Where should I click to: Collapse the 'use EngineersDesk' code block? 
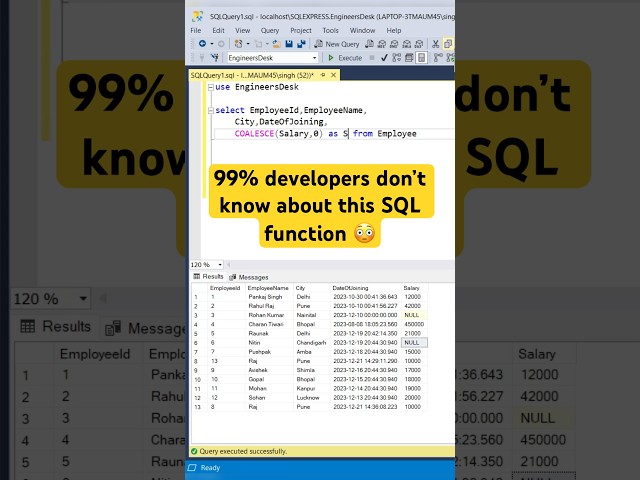coord(211,87)
